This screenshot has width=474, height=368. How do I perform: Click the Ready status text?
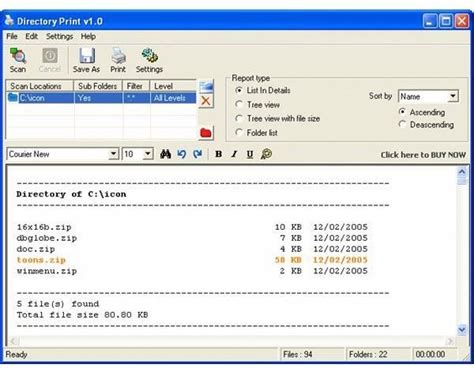[x=16, y=354]
